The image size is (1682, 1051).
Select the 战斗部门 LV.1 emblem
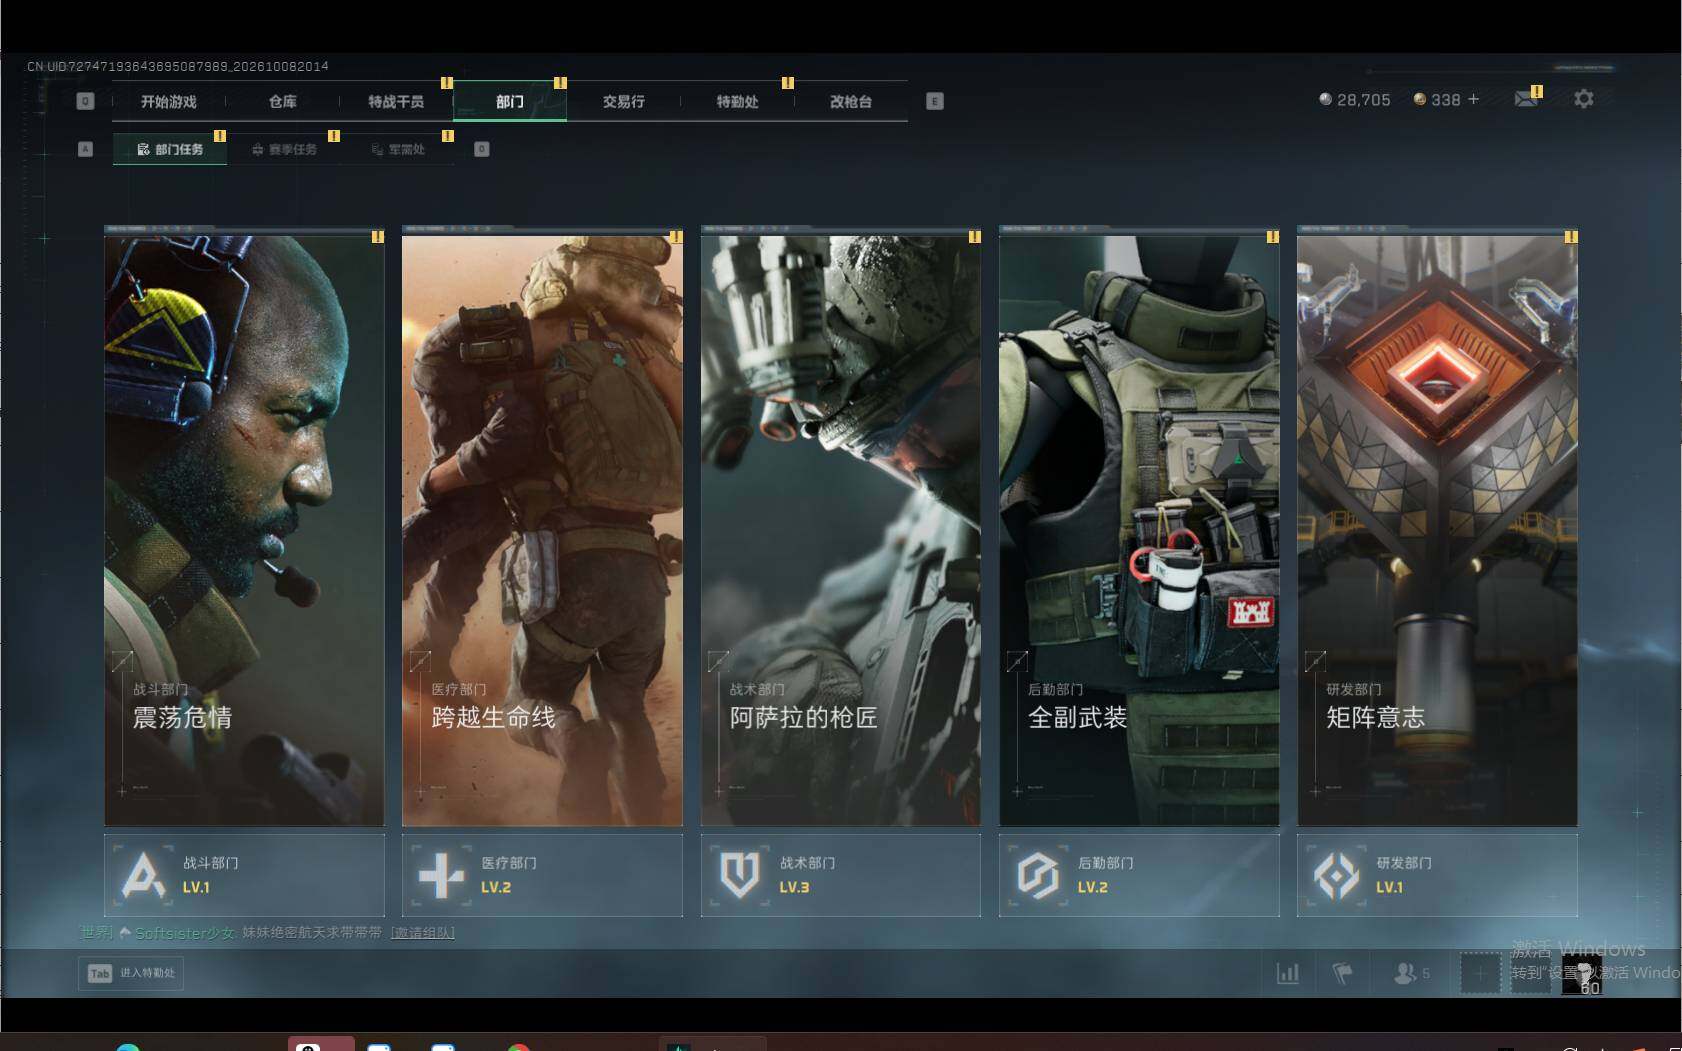[143, 875]
